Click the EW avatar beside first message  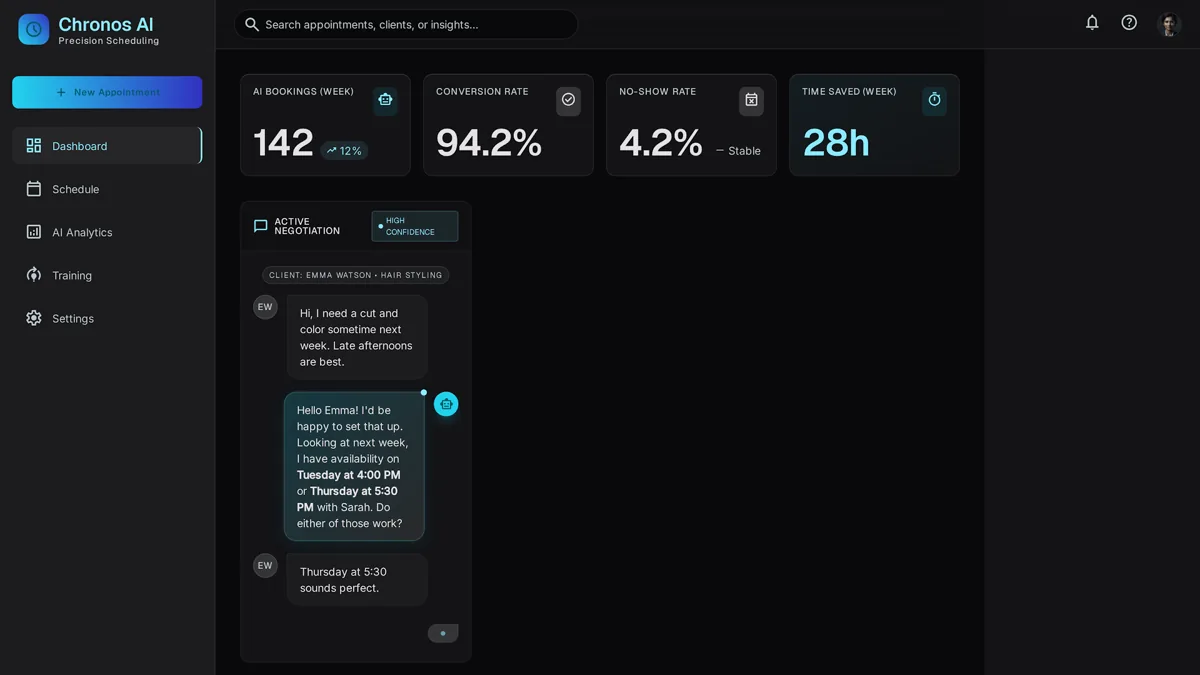click(265, 307)
